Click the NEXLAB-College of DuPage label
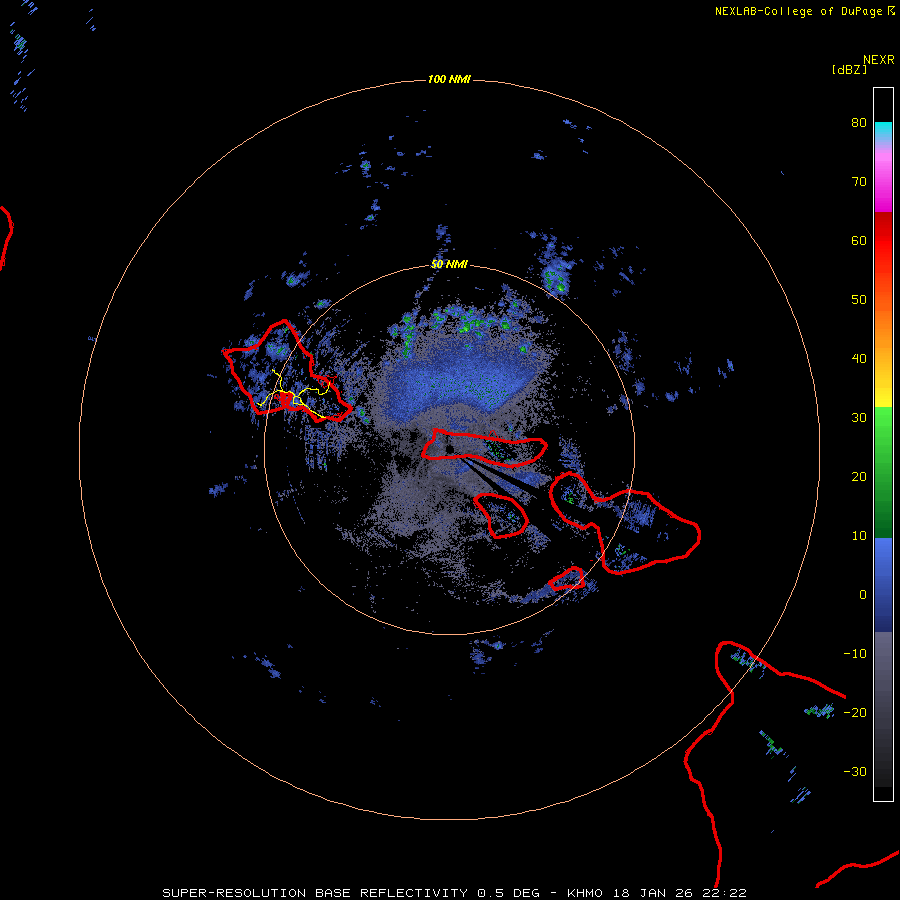The height and width of the screenshot is (900, 900). pyautogui.click(x=798, y=11)
